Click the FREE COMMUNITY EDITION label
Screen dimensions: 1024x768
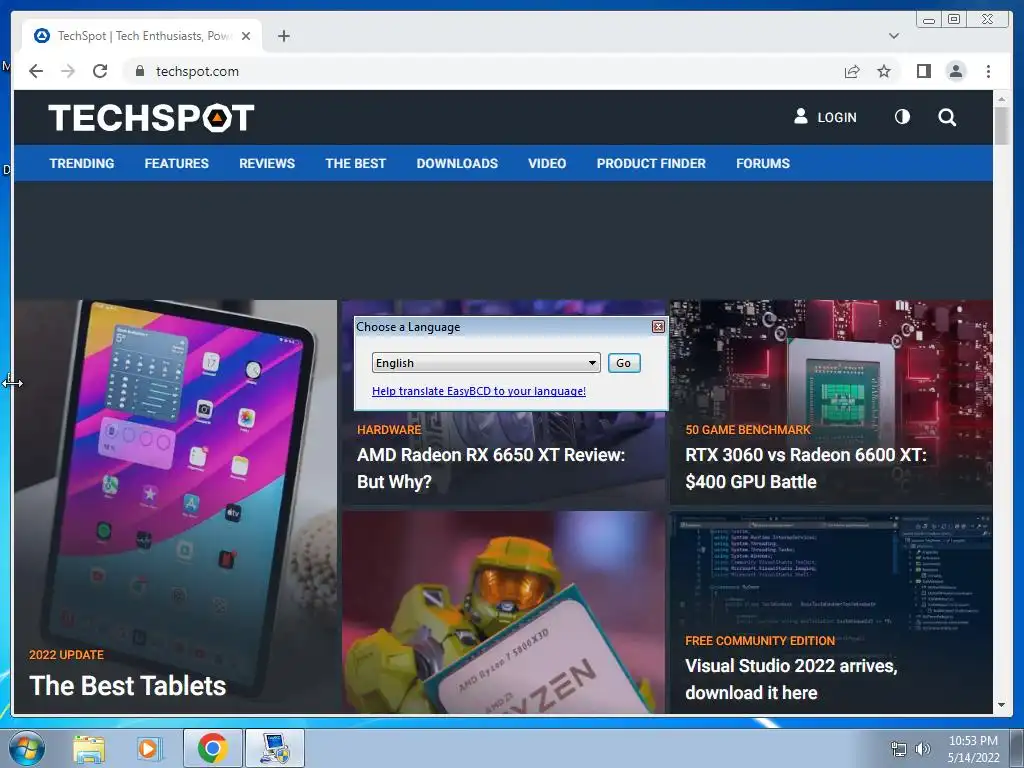[760, 641]
